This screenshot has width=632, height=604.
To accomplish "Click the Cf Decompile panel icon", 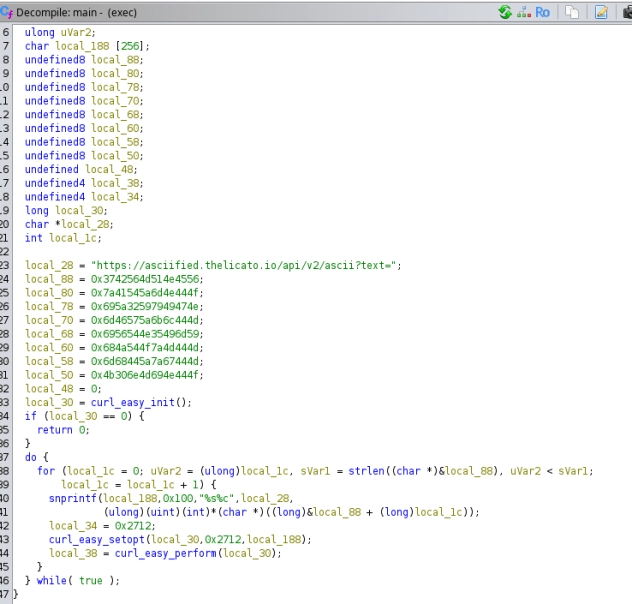I will click(x=7, y=12).
